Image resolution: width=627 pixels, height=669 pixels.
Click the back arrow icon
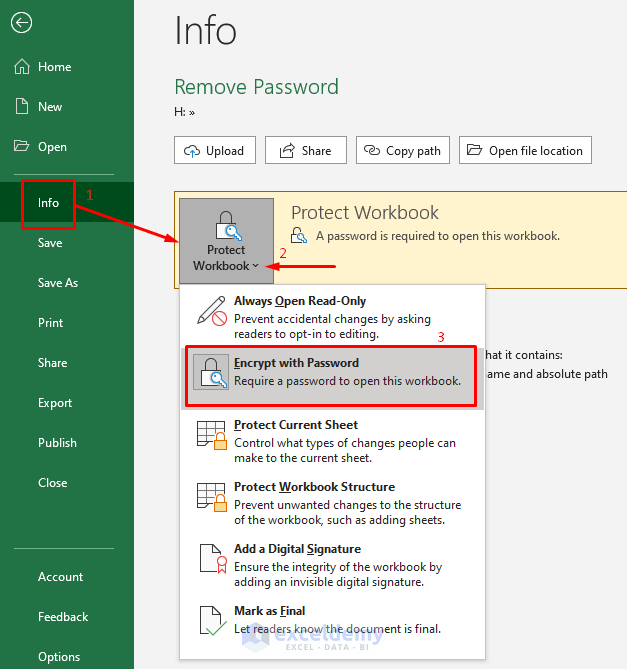pos(21,23)
